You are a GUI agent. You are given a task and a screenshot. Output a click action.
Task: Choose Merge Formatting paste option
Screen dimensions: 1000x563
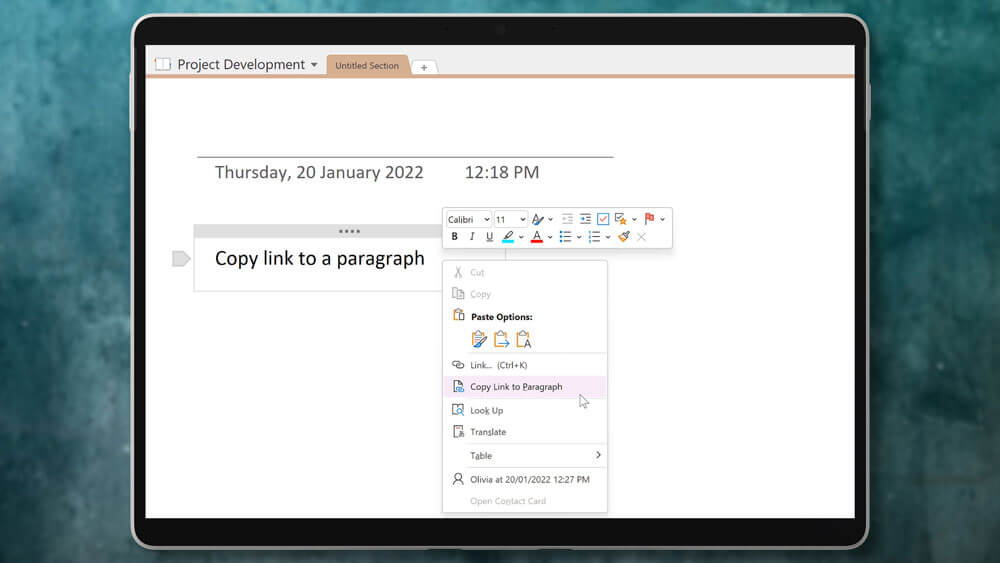click(x=501, y=339)
